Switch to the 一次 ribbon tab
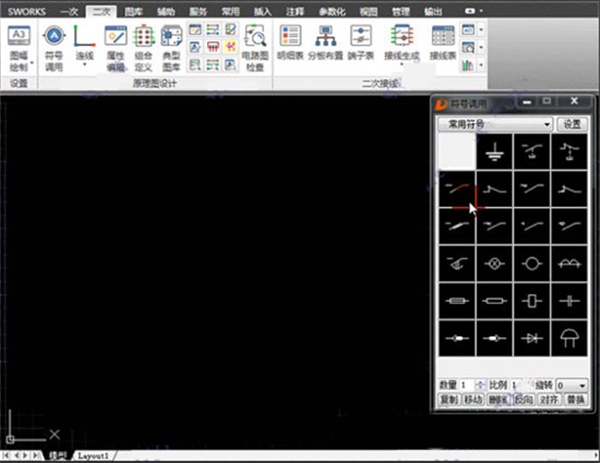This screenshot has height=463, width=600. [69, 10]
